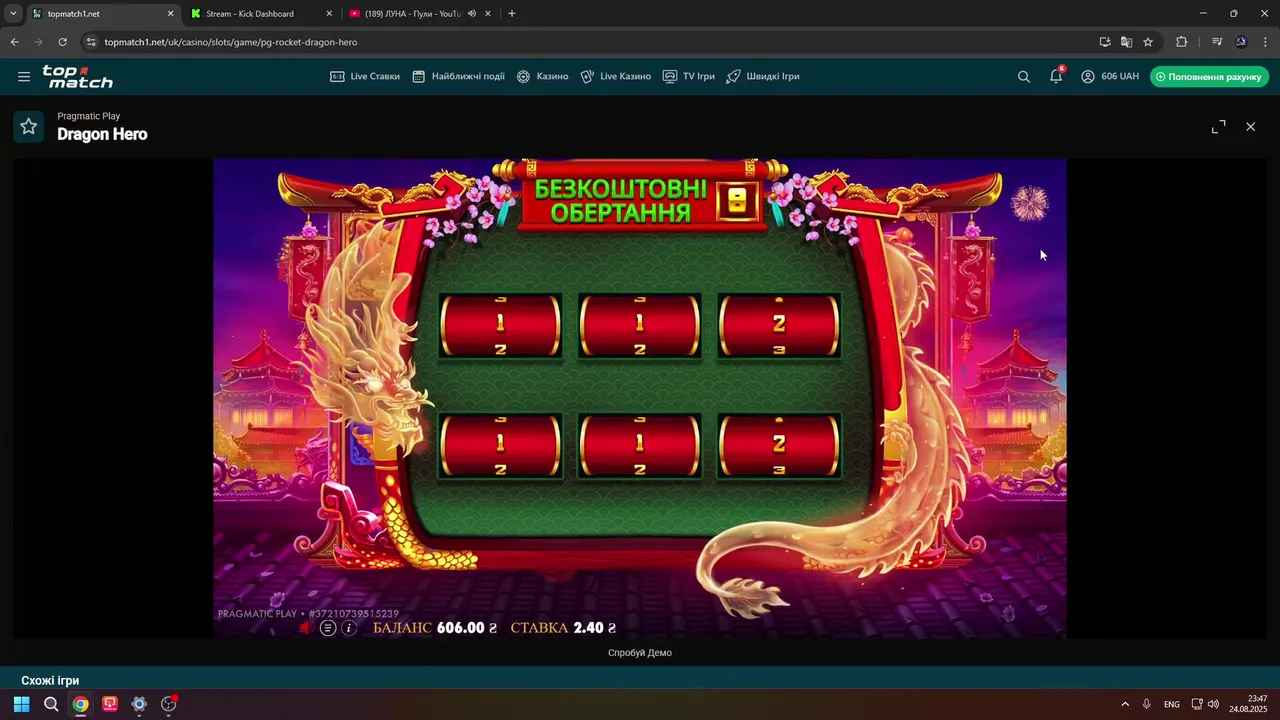The width and height of the screenshot is (1280, 720).
Task: Open Chrome extensions puzzle icon
Action: coord(1181,42)
